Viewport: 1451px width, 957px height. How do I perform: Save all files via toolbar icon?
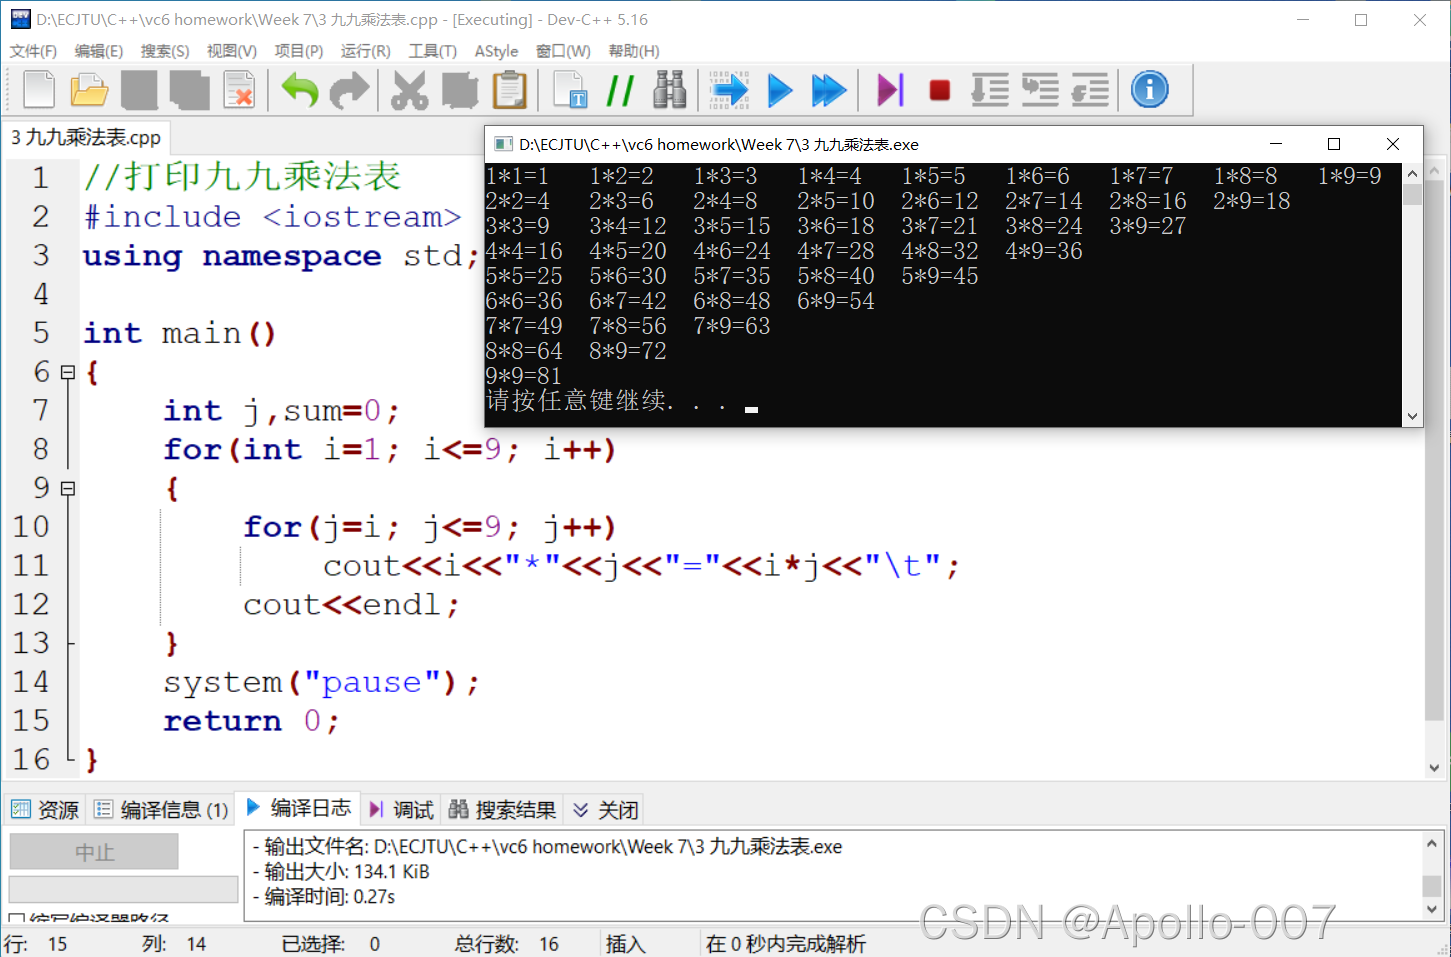coord(189,90)
